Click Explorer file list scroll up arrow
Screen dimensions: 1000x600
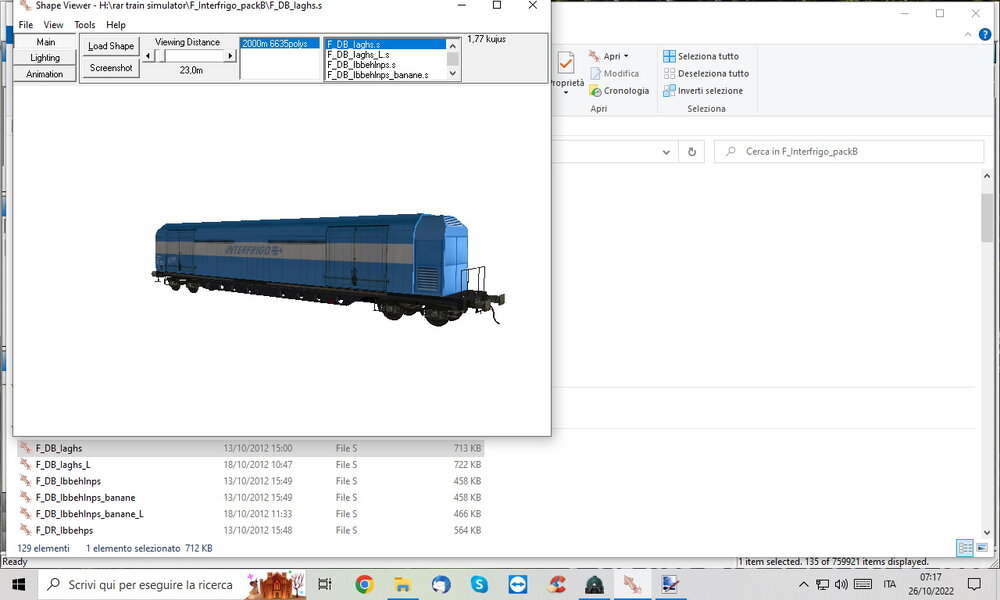[x=987, y=176]
